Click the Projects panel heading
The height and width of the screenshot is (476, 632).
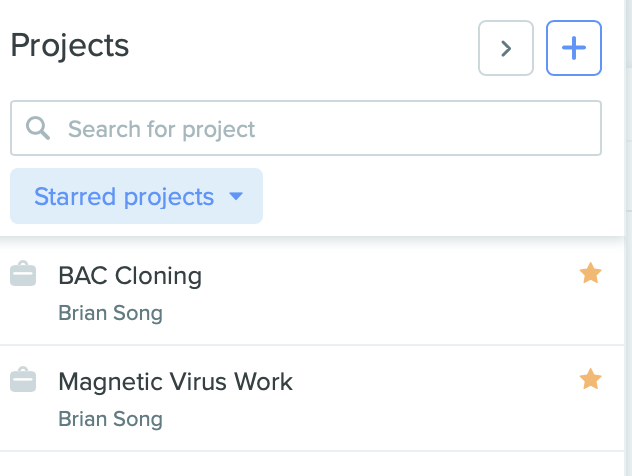point(70,46)
